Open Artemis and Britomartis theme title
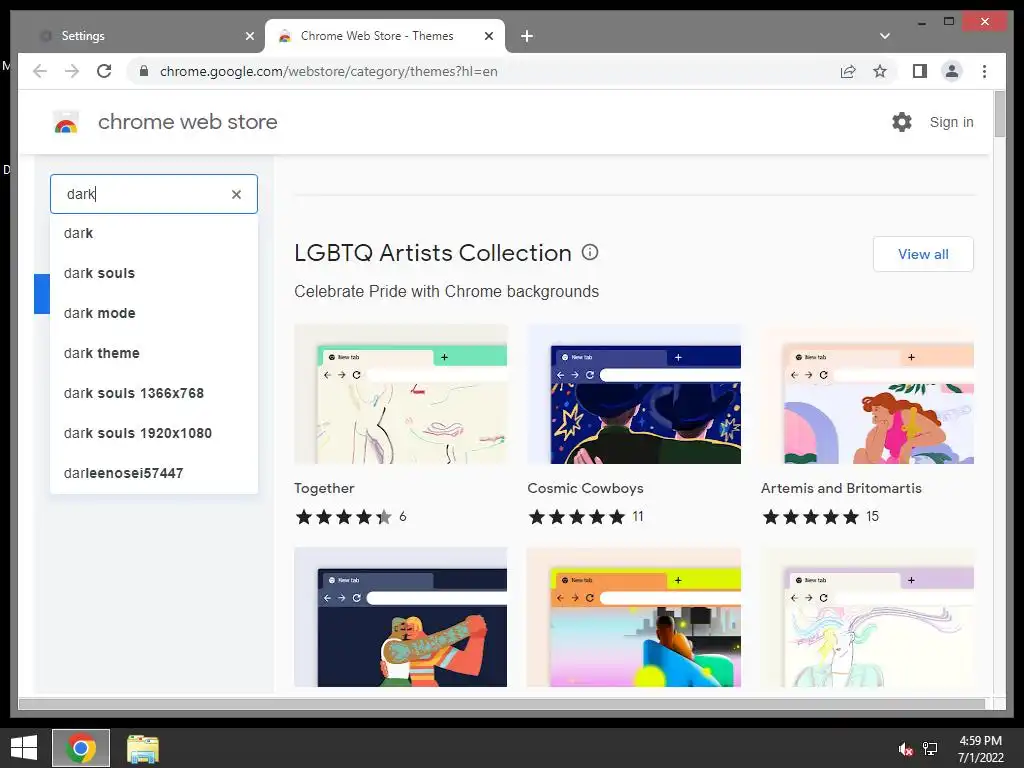Image resolution: width=1024 pixels, height=768 pixels. coord(841,488)
